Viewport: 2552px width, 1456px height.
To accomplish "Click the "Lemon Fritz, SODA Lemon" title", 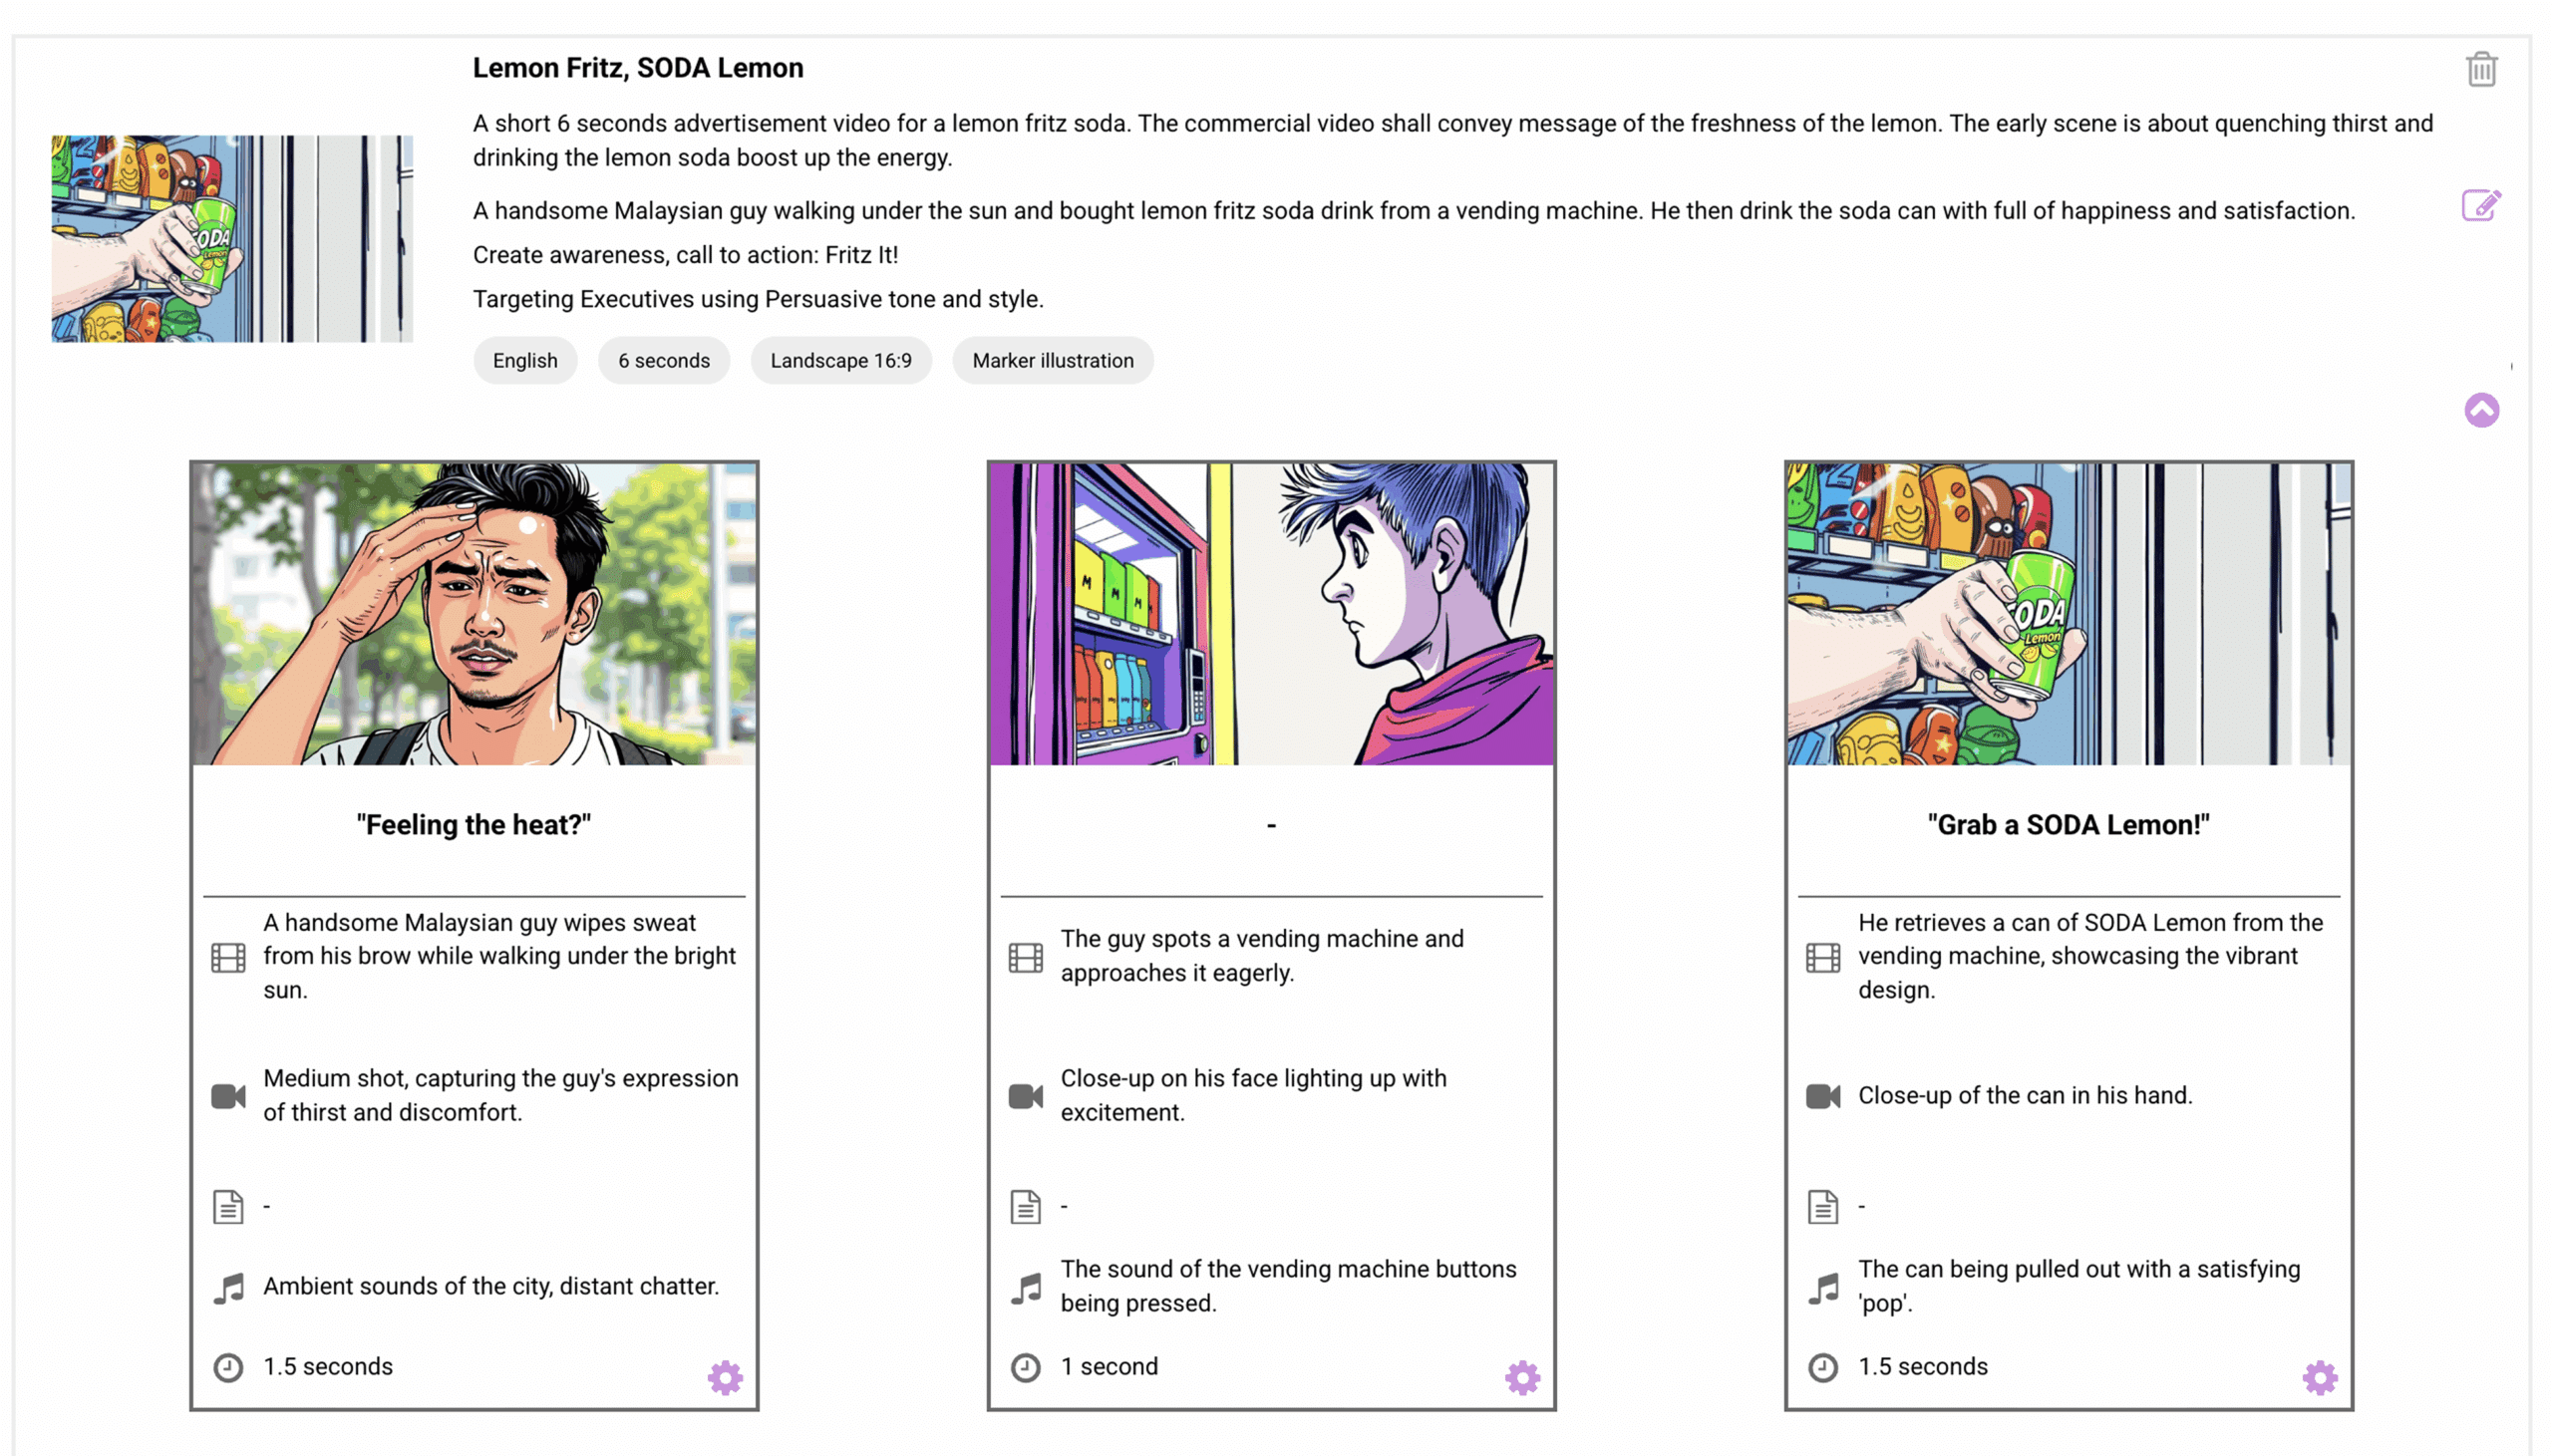I will [x=638, y=68].
